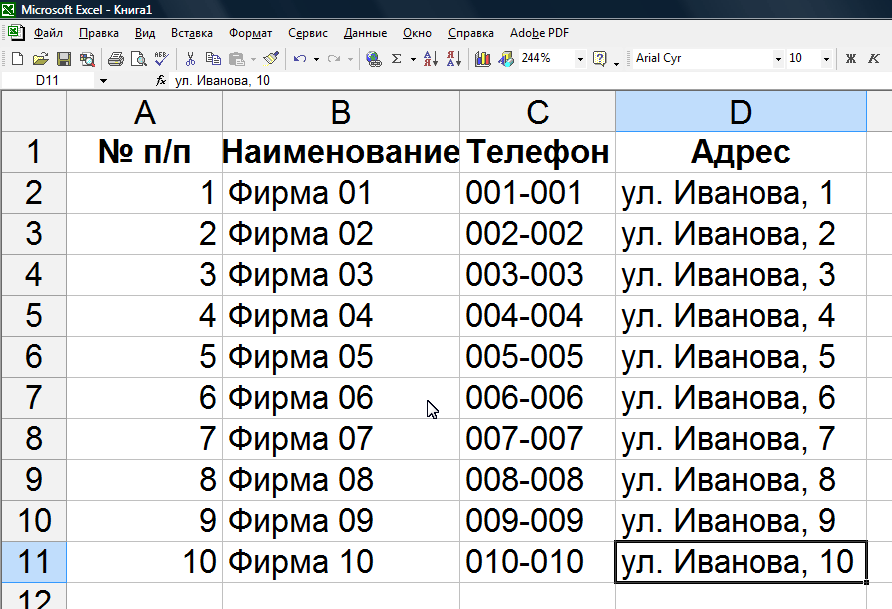Select cell ул. Иванова, 3
The width and height of the screenshot is (892, 609).
[741, 275]
